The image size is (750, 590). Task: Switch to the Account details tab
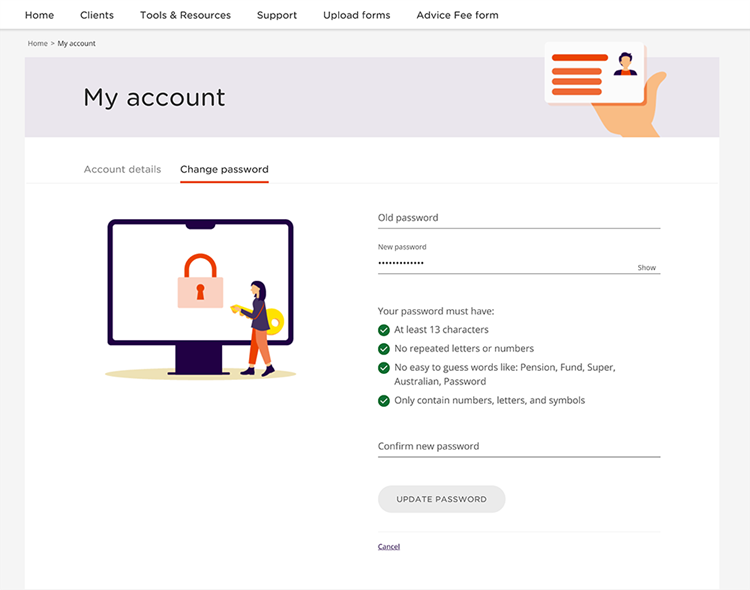122,169
